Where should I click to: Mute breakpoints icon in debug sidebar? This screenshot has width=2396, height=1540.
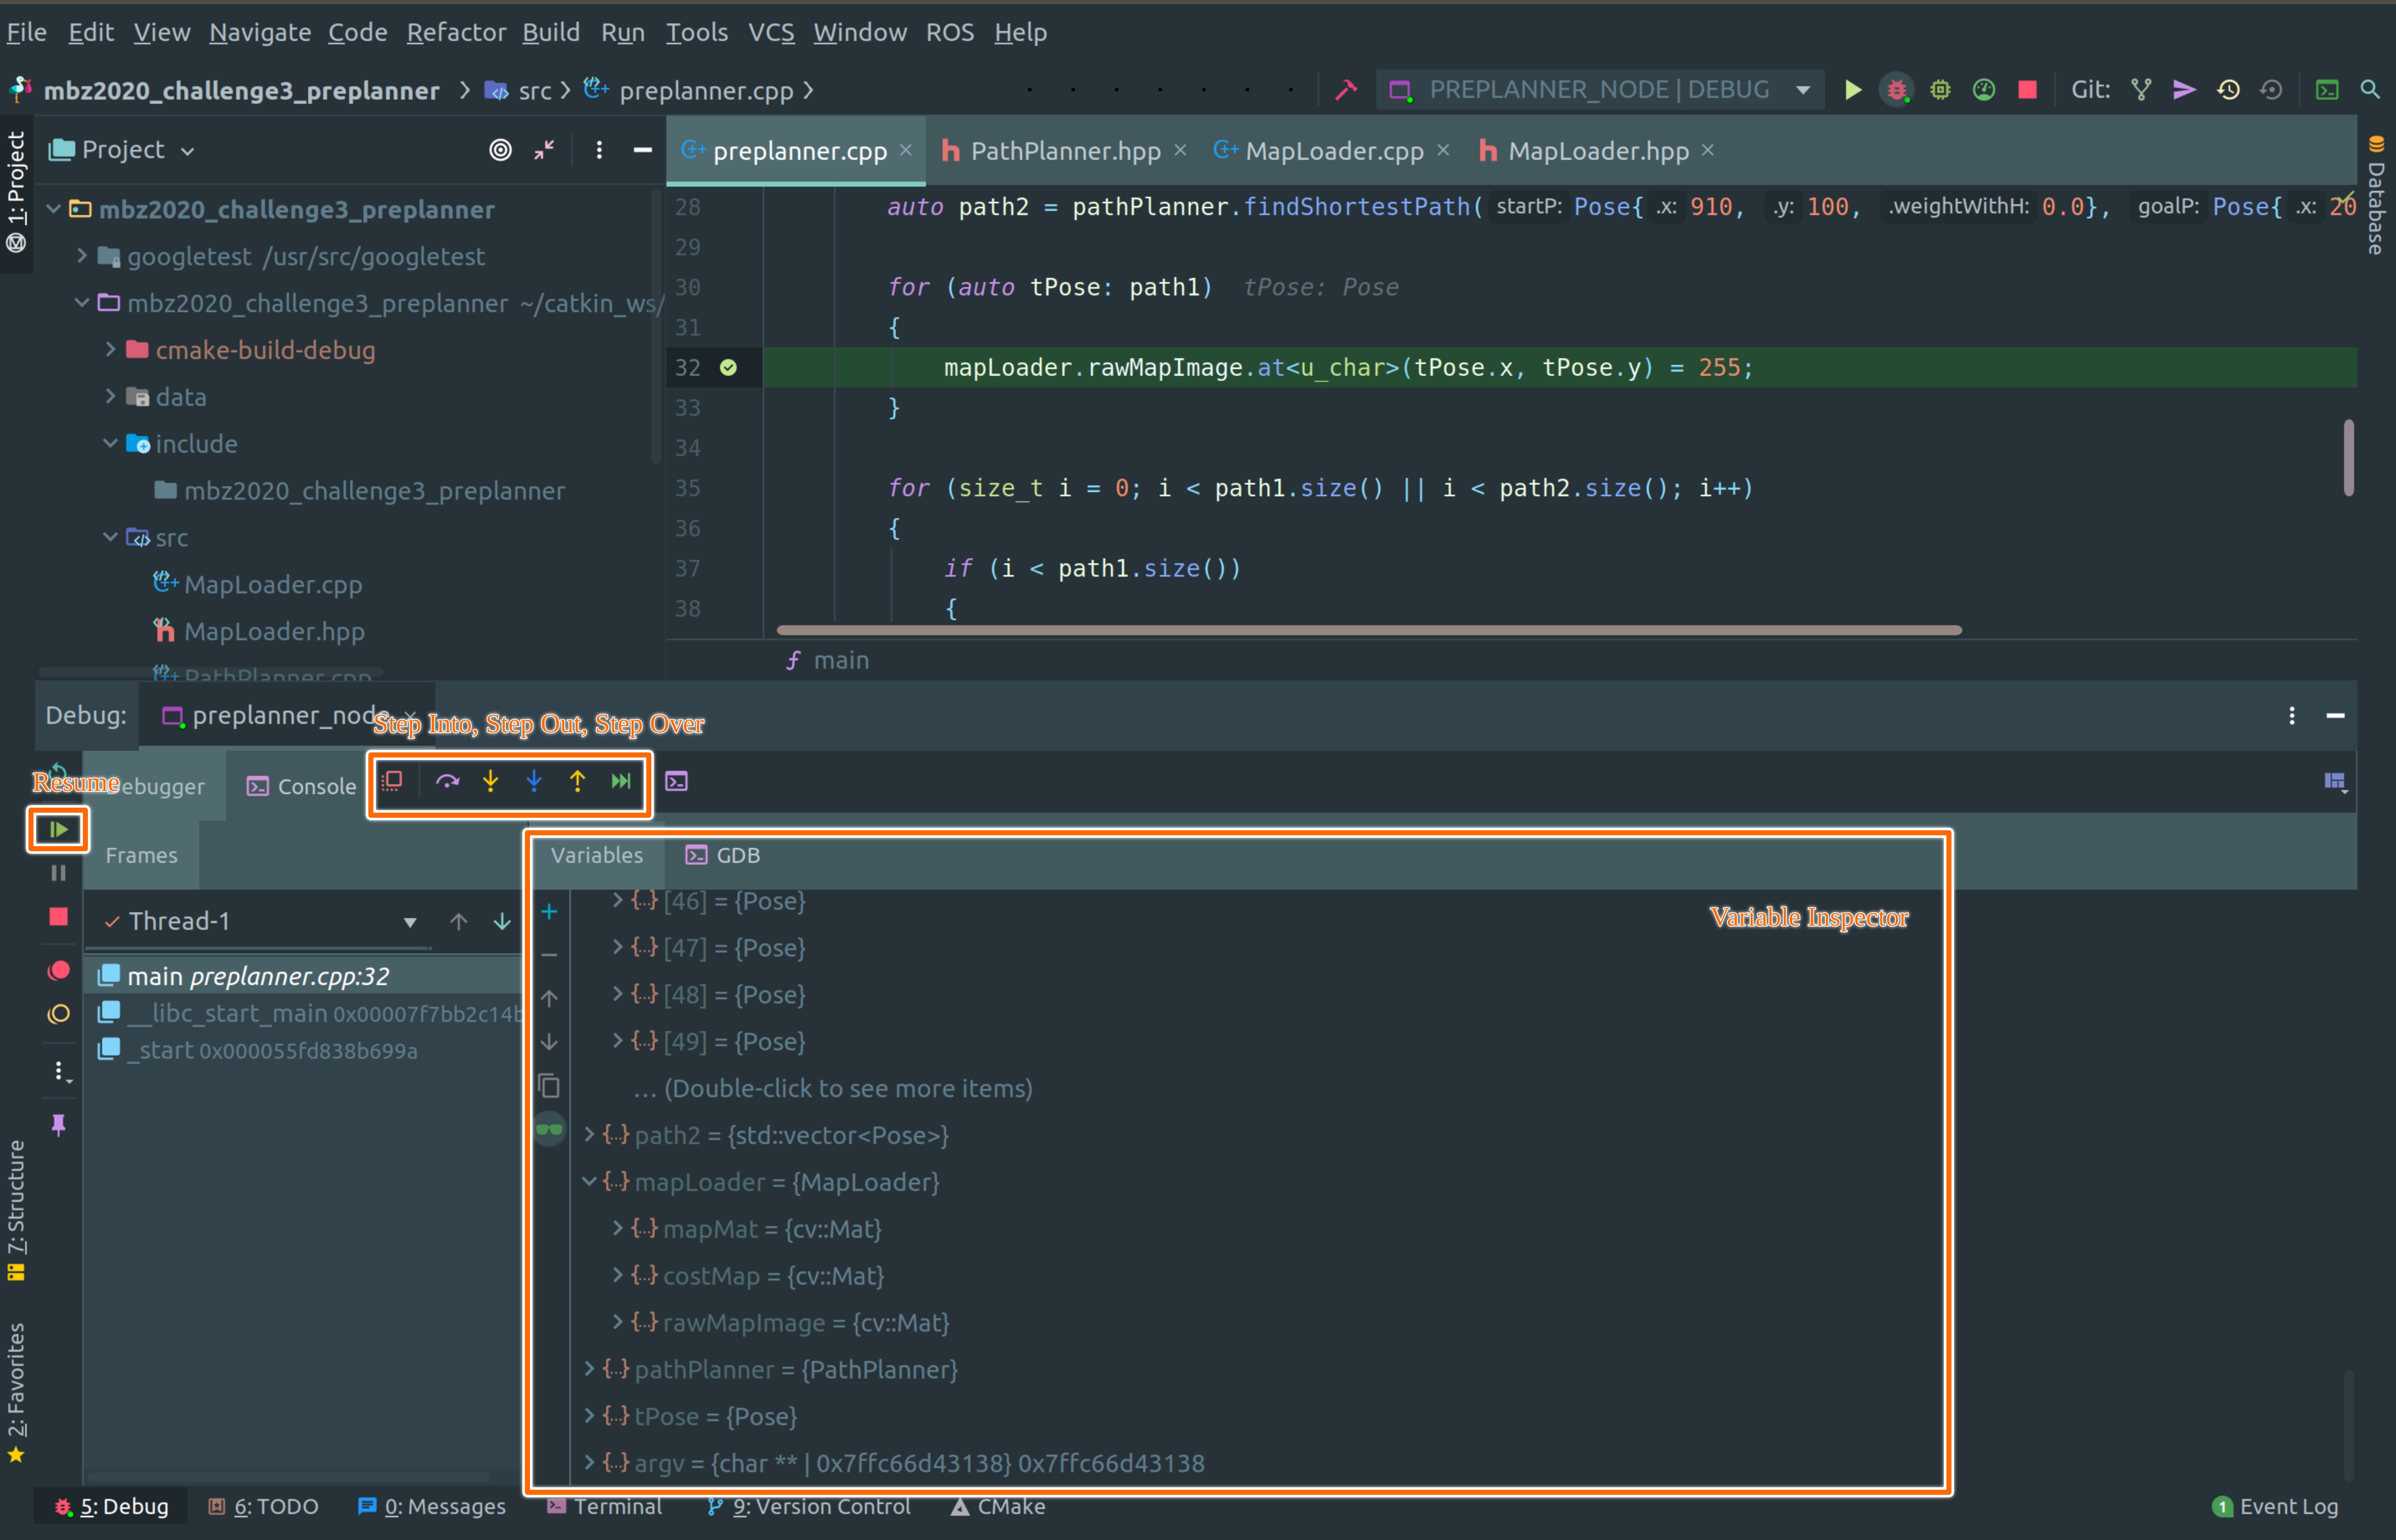[58, 1014]
